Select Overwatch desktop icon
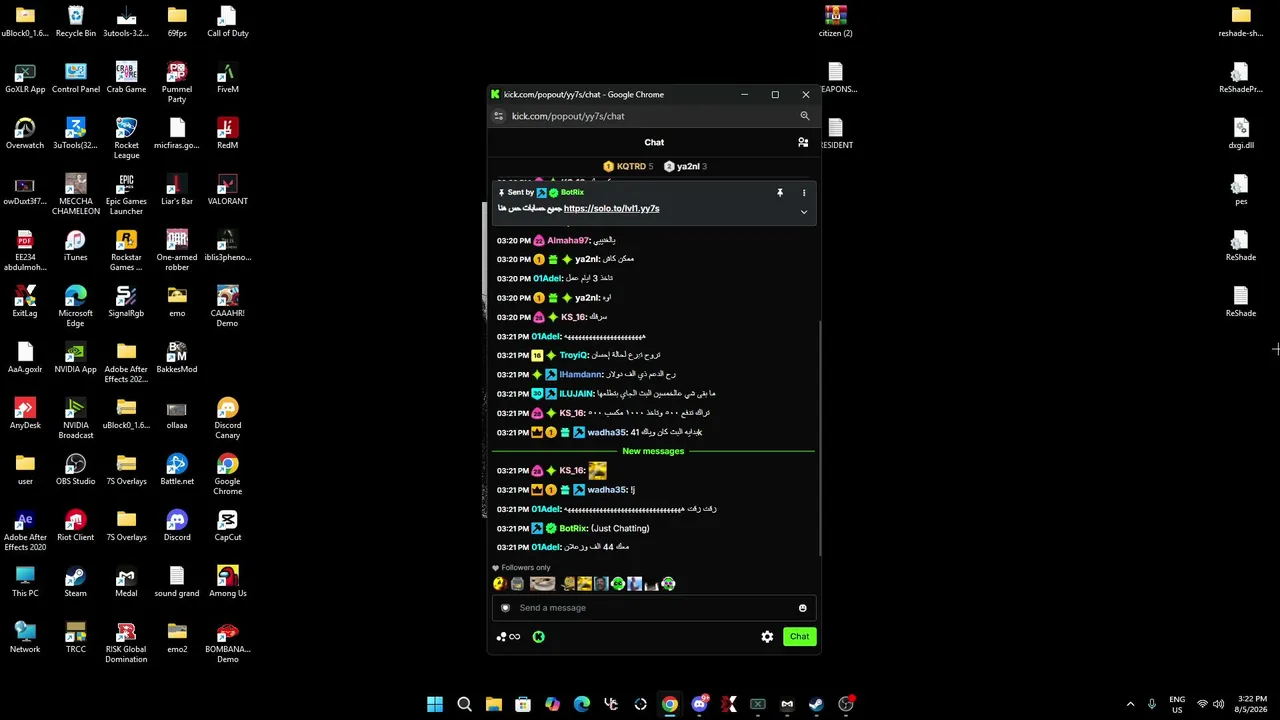The width and height of the screenshot is (1280, 720). [x=25, y=133]
